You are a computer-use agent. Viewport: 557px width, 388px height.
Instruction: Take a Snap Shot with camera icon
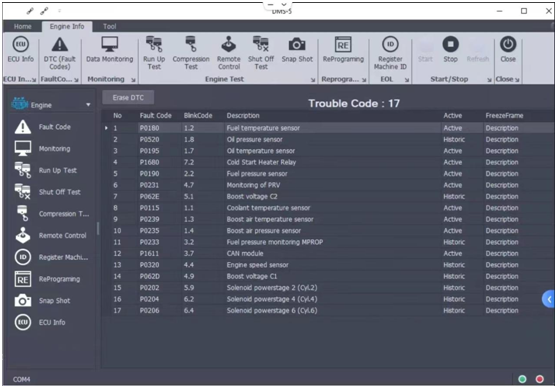[297, 44]
